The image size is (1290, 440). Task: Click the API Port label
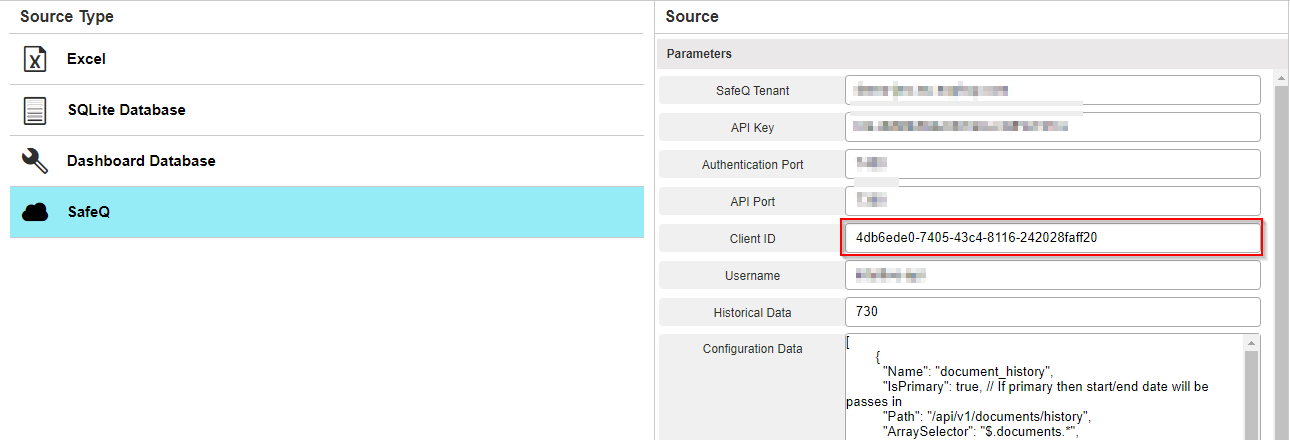pyautogui.click(x=752, y=202)
